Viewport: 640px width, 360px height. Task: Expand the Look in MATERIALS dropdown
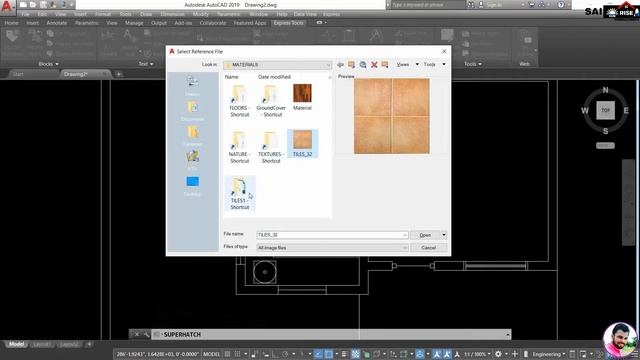click(x=328, y=65)
